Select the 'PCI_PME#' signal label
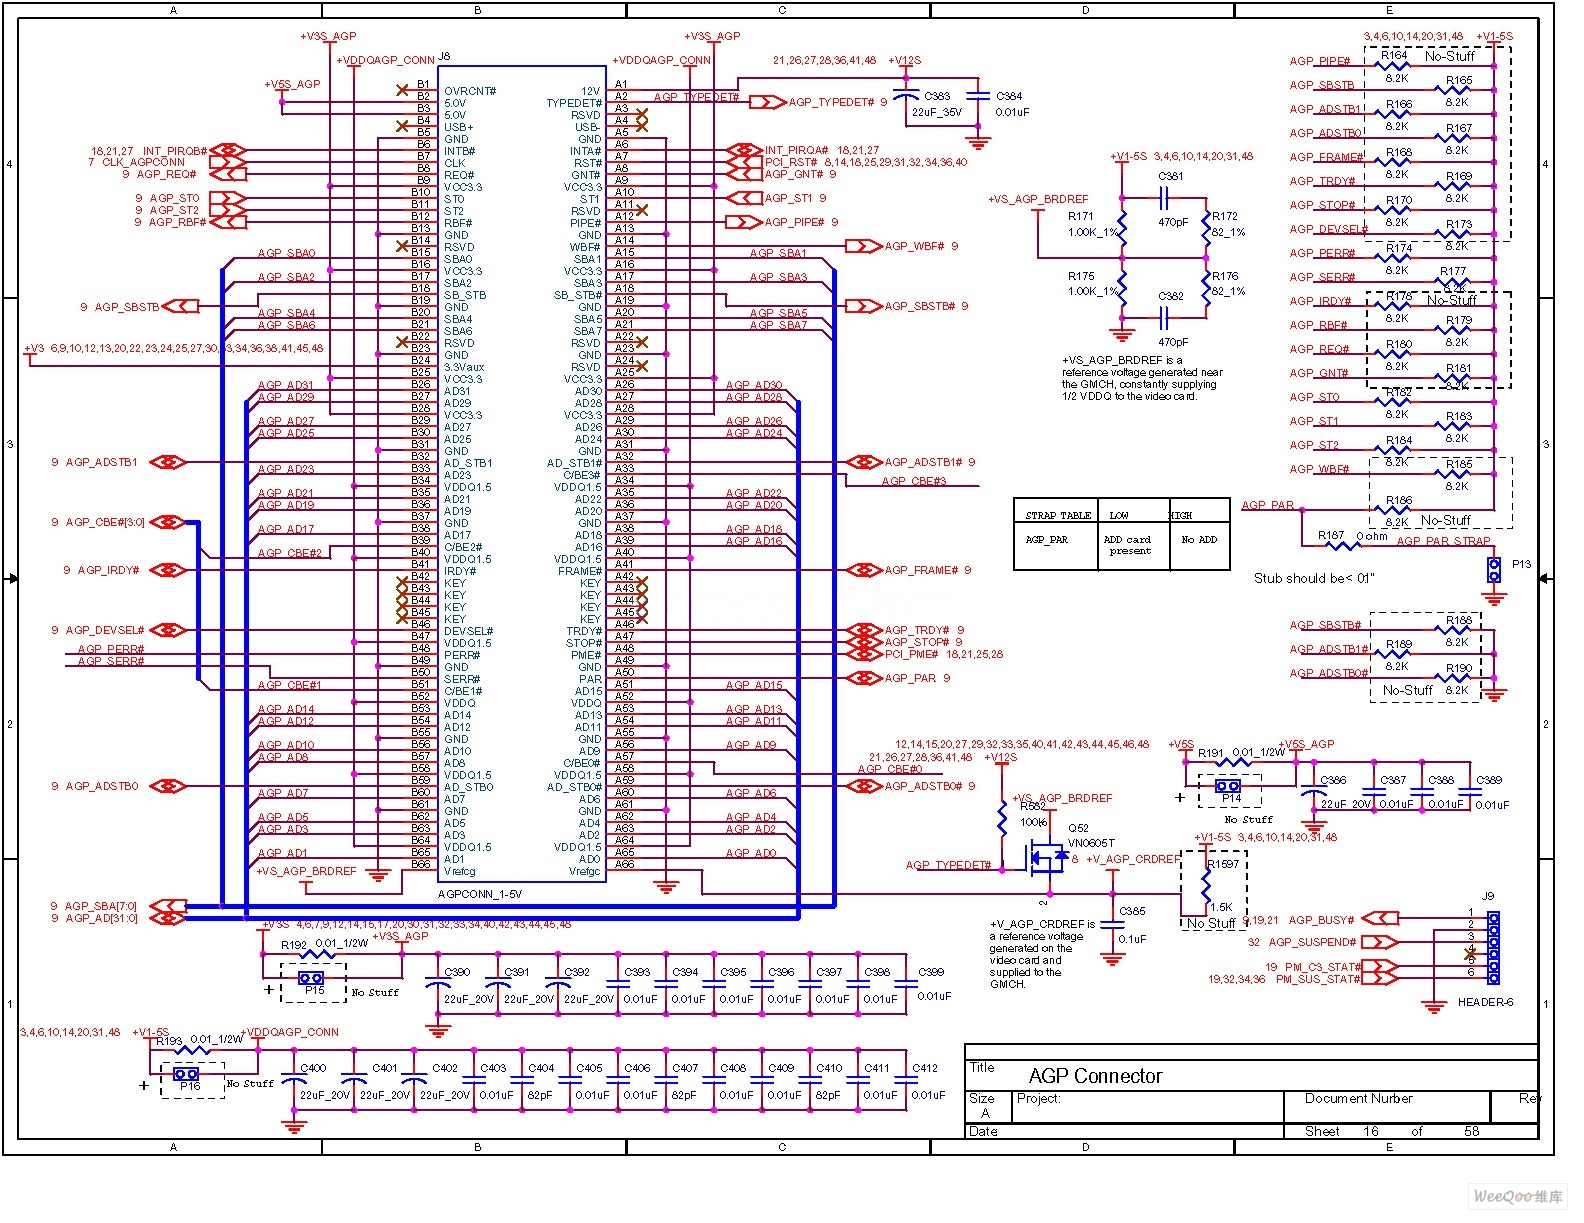Viewport: 1584px width, 1223px height. point(912,654)
